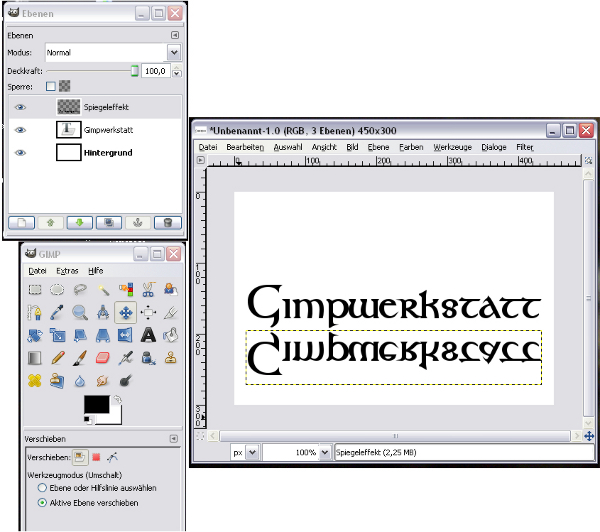Select the Measure compass tool

(103, 312)
